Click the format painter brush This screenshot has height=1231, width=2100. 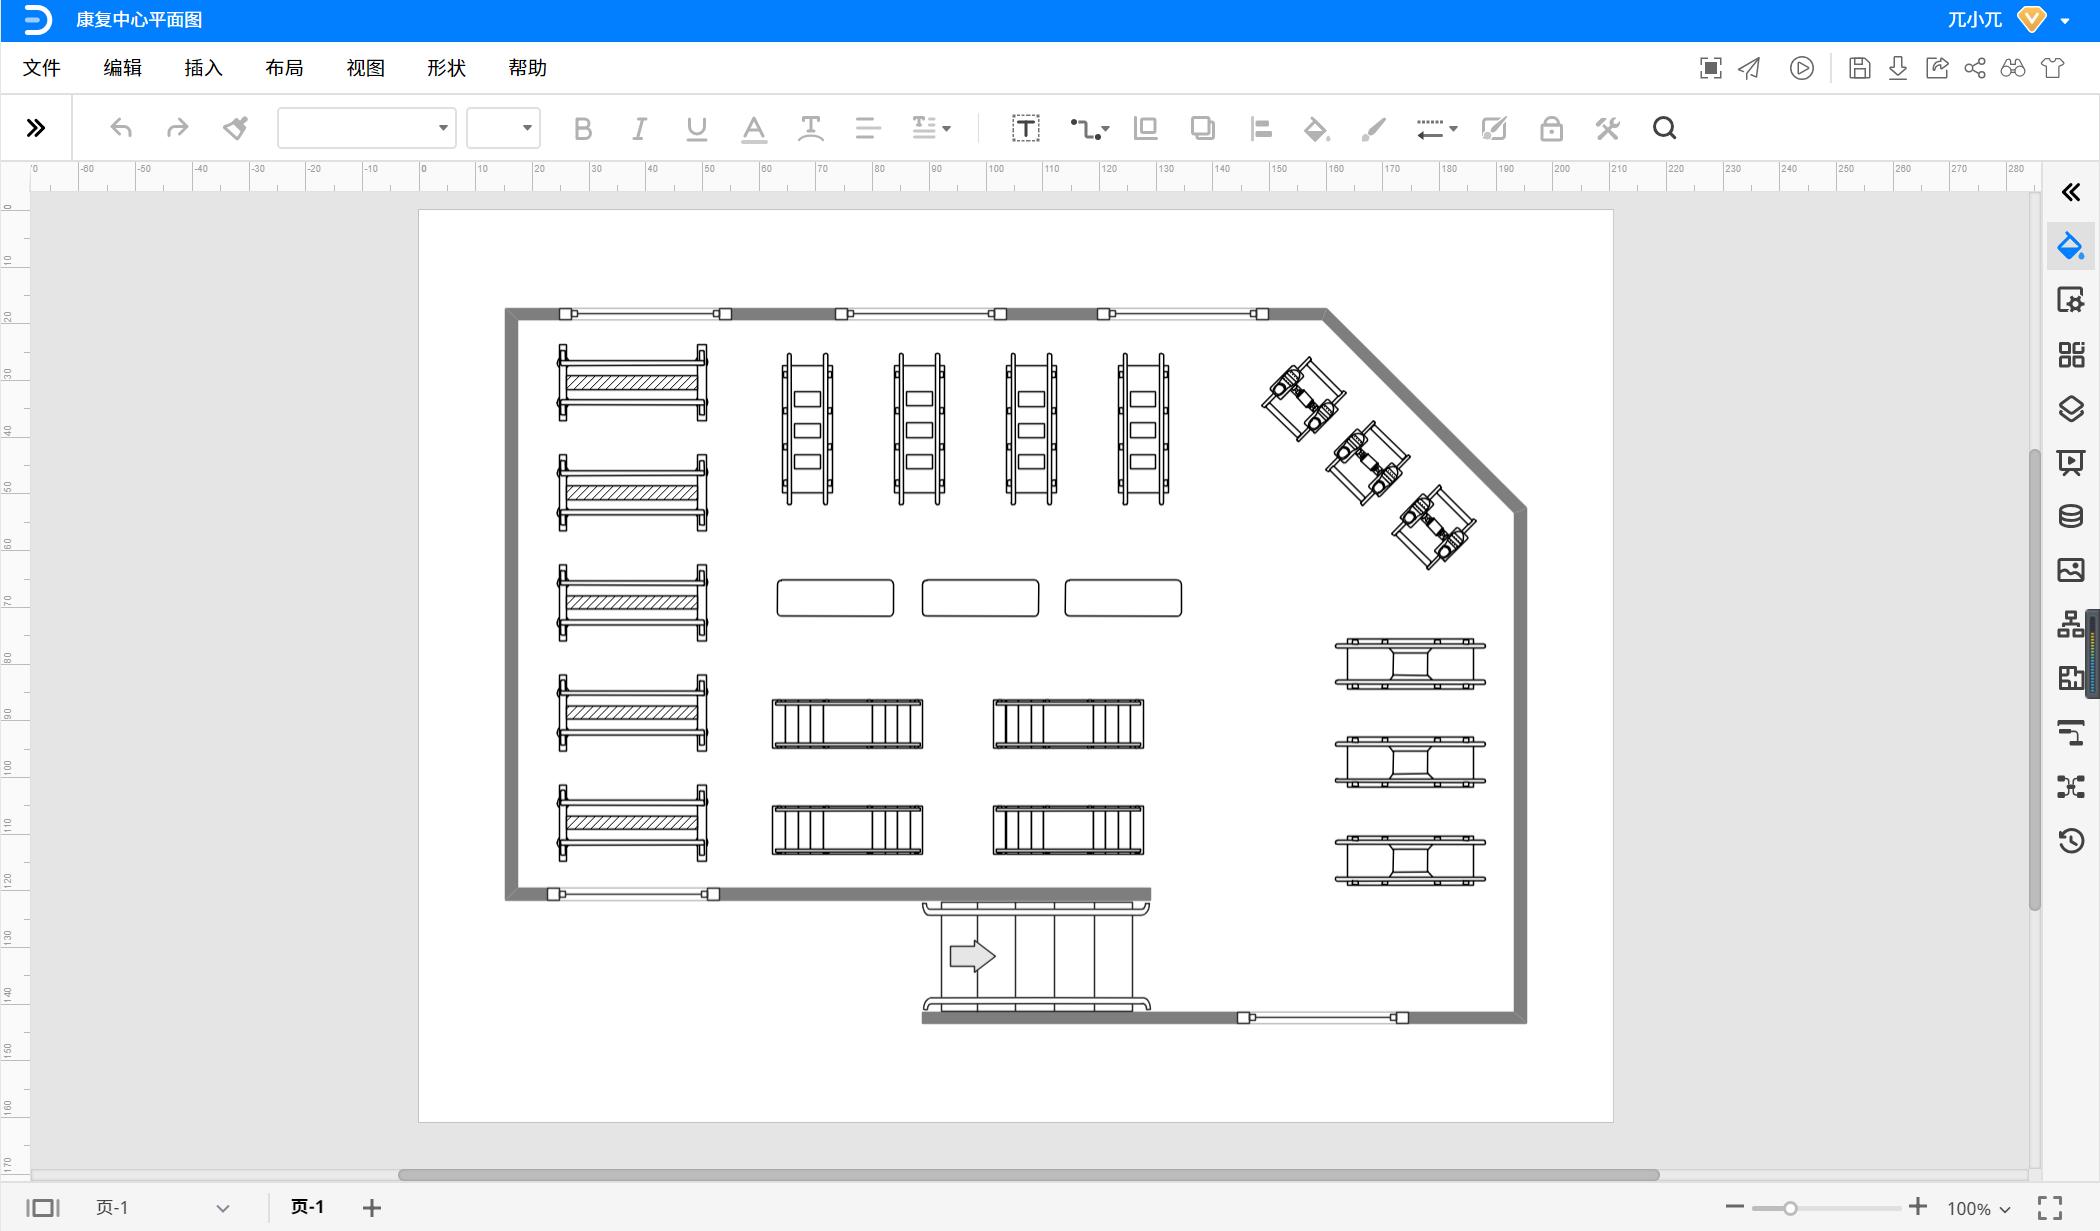click(x=235, y=128)
